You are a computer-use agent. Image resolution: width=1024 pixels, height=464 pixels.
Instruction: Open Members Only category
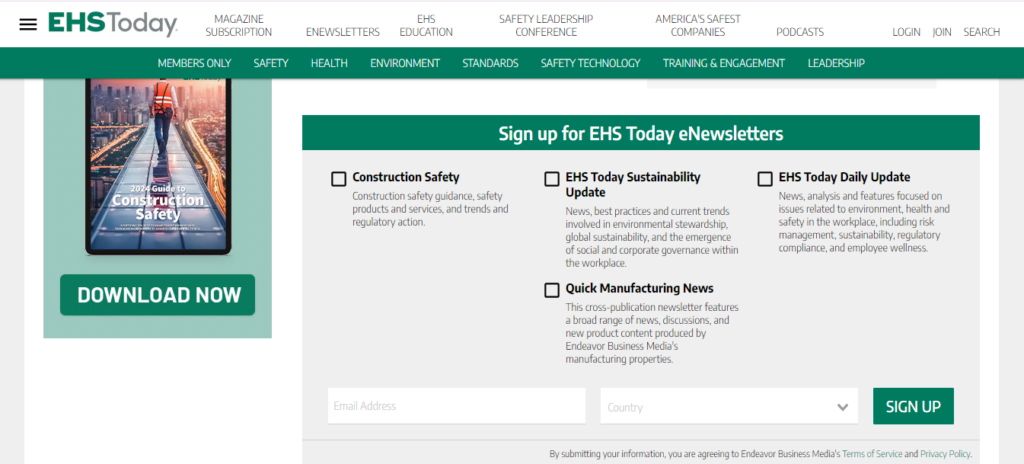(195, 63)
